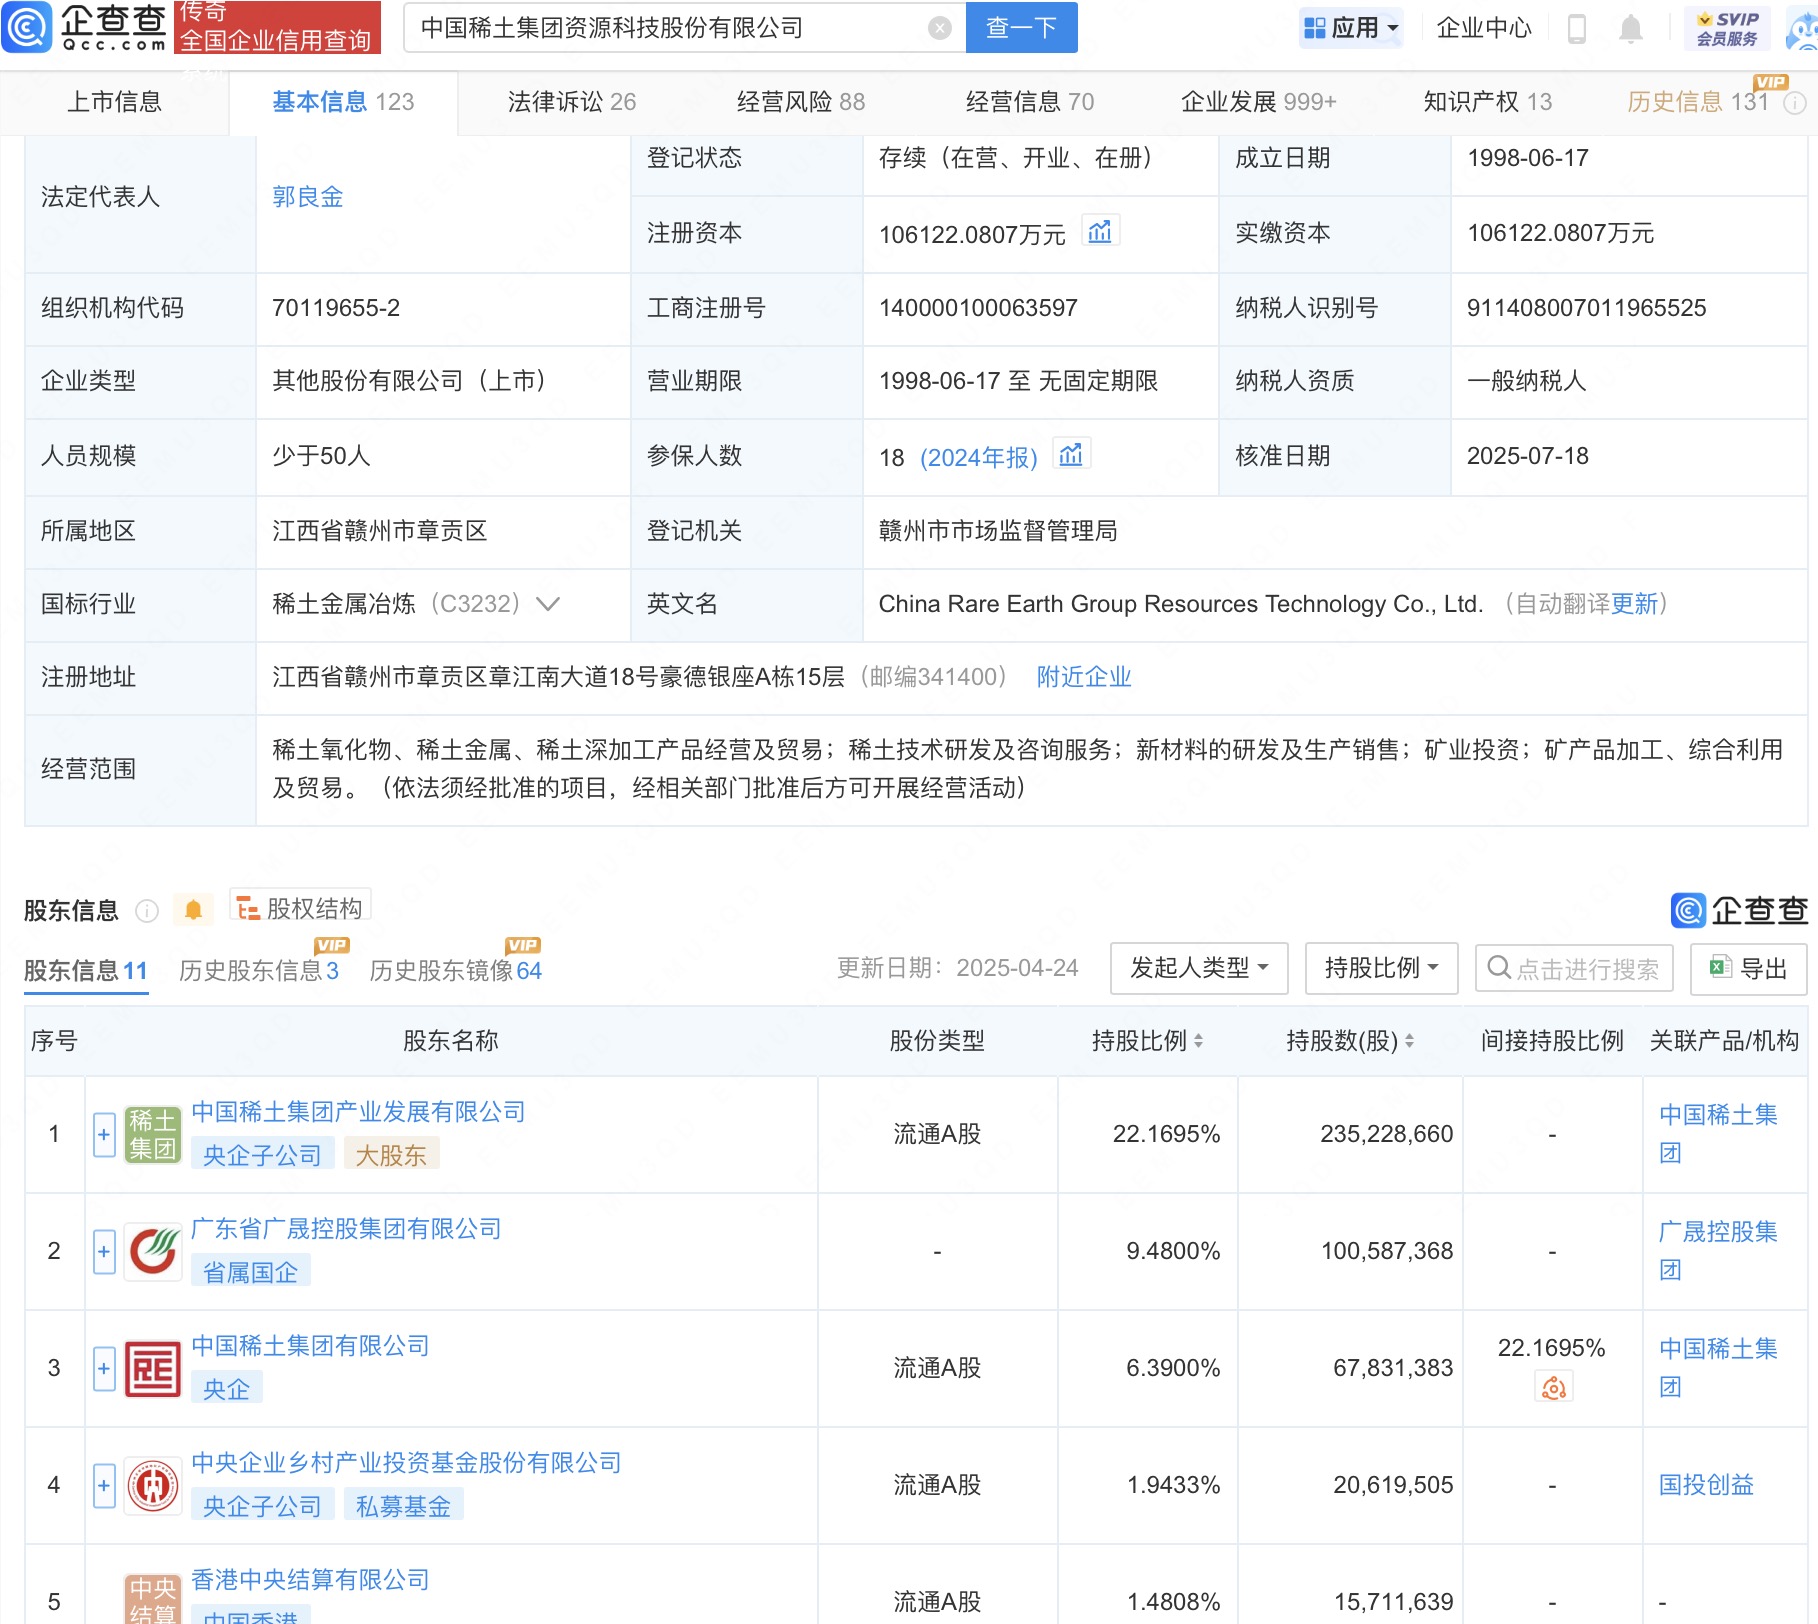Open the notification bell in the header

(x=1630, y=28)
